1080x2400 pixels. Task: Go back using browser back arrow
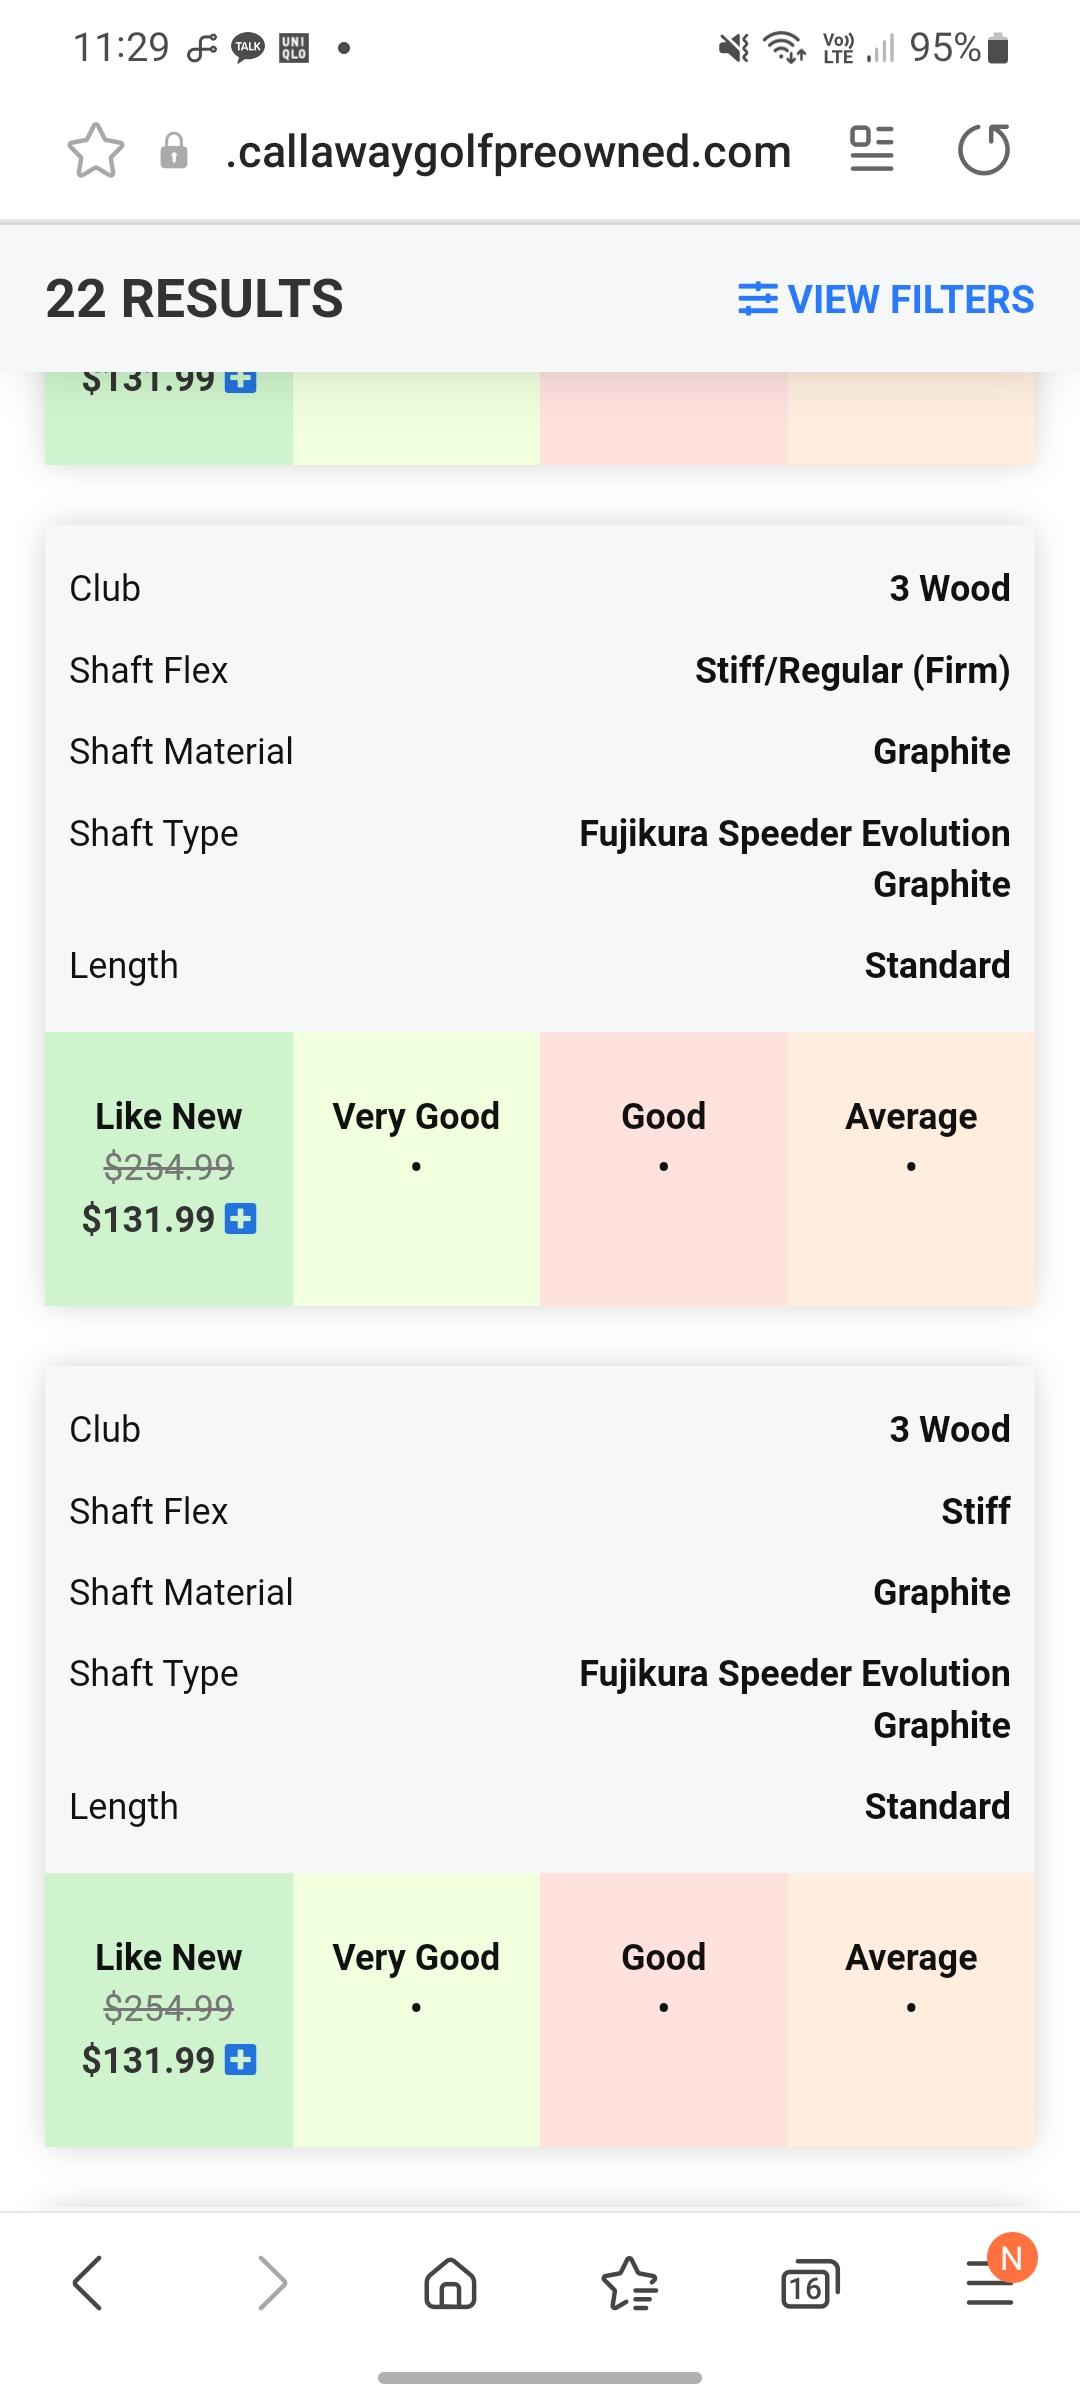[x=88, y=2283]
